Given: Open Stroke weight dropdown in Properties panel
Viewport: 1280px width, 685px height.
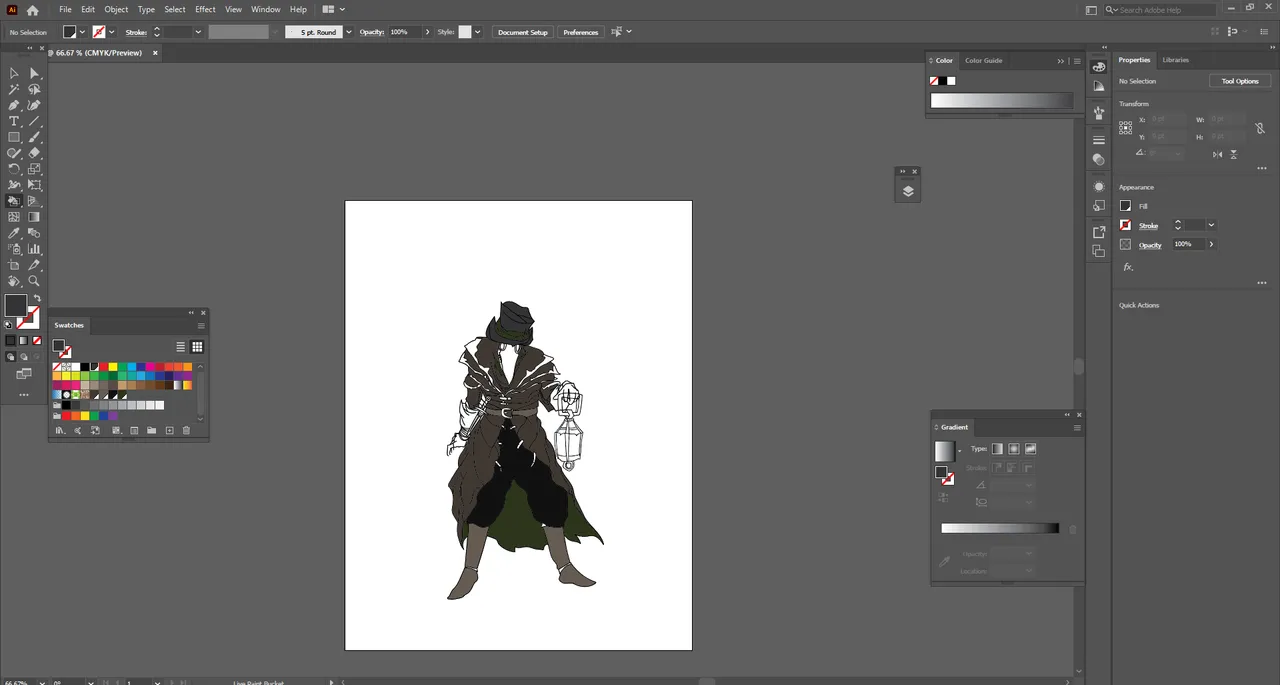Looking at the screenshot, I should pyautogui.click(x=1211, y=225).
